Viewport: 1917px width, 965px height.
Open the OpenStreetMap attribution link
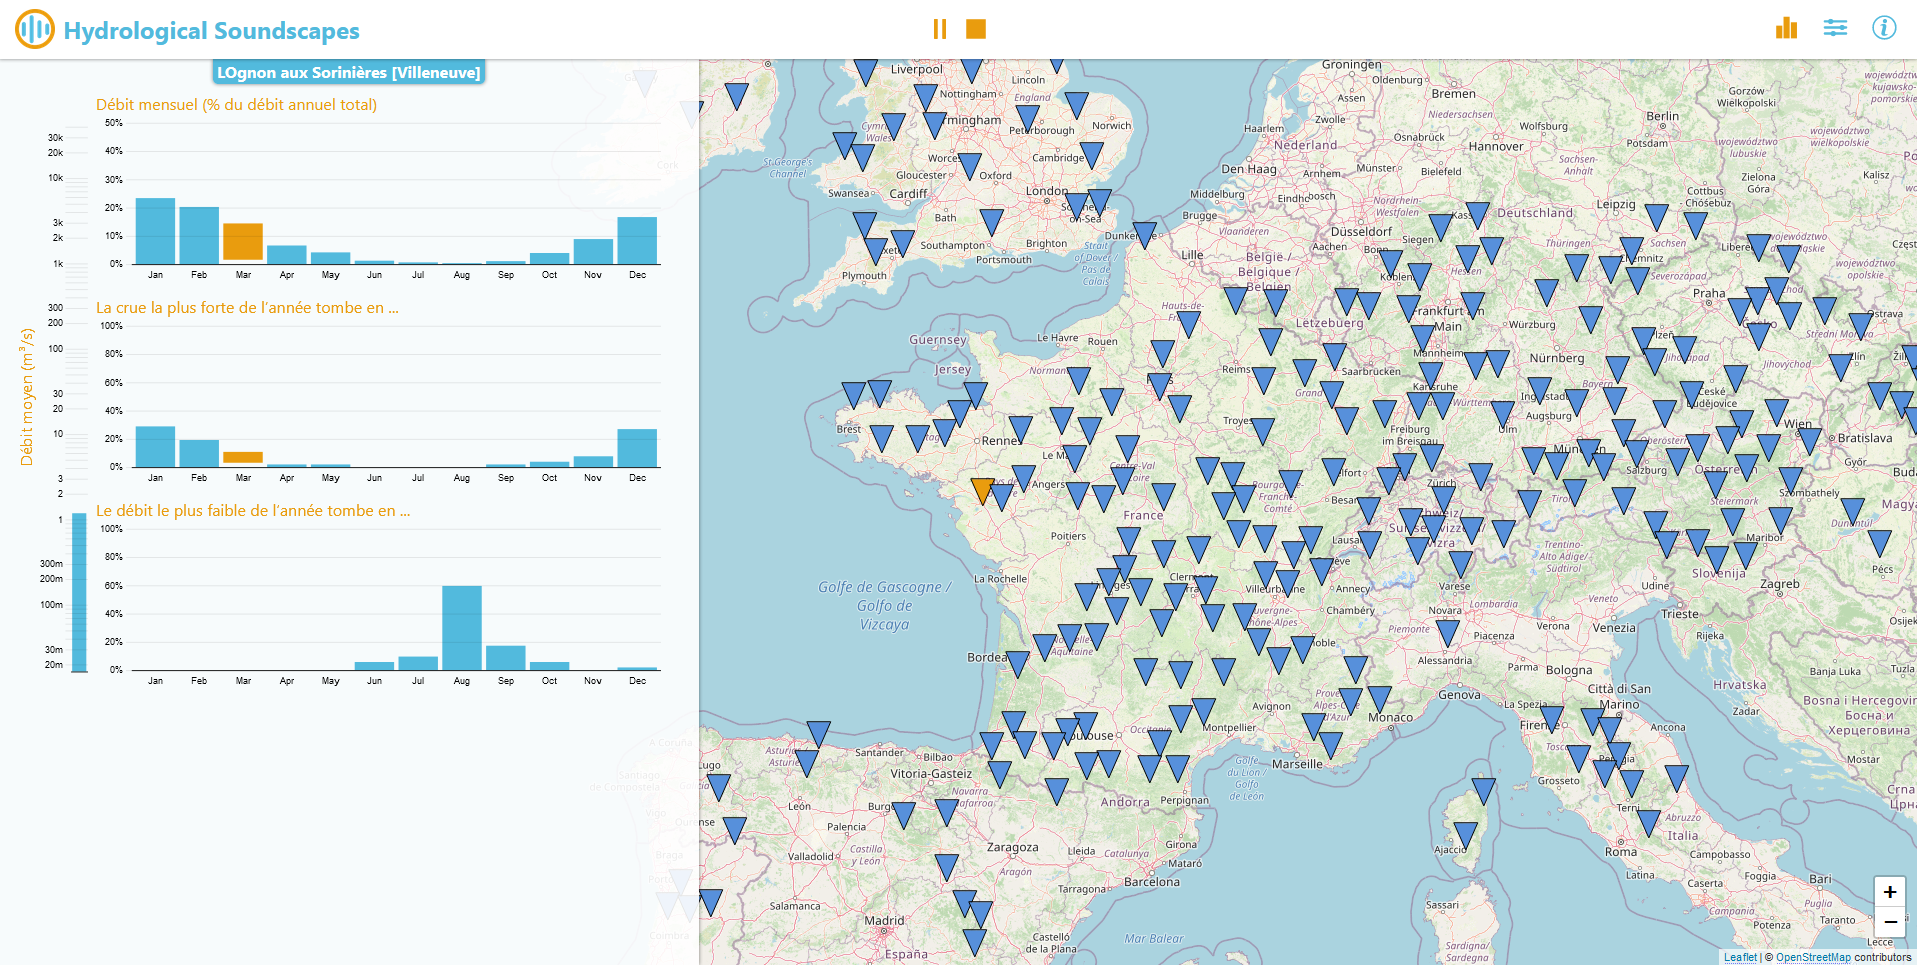click(x=1813, y=957)
